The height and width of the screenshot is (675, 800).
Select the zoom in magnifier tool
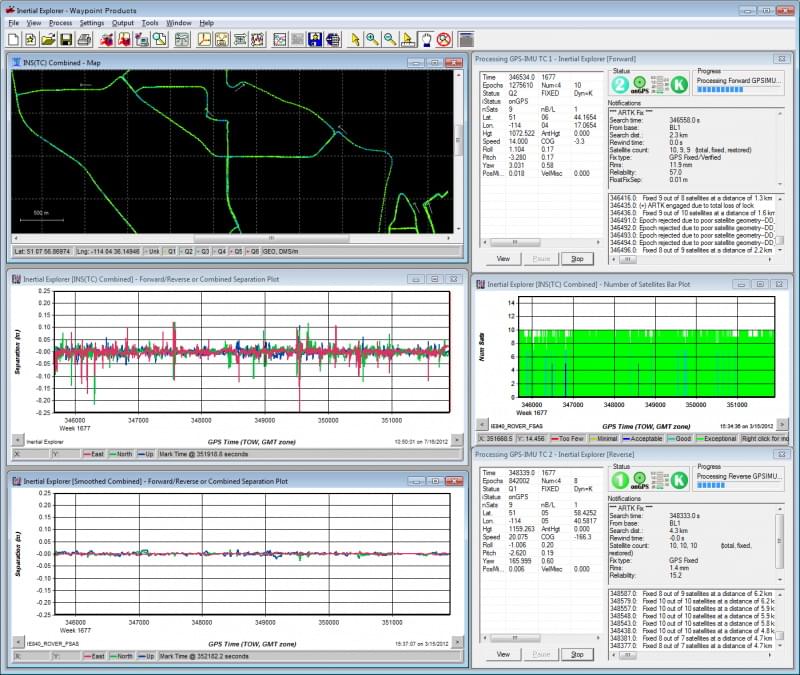(x=373, y=38)
